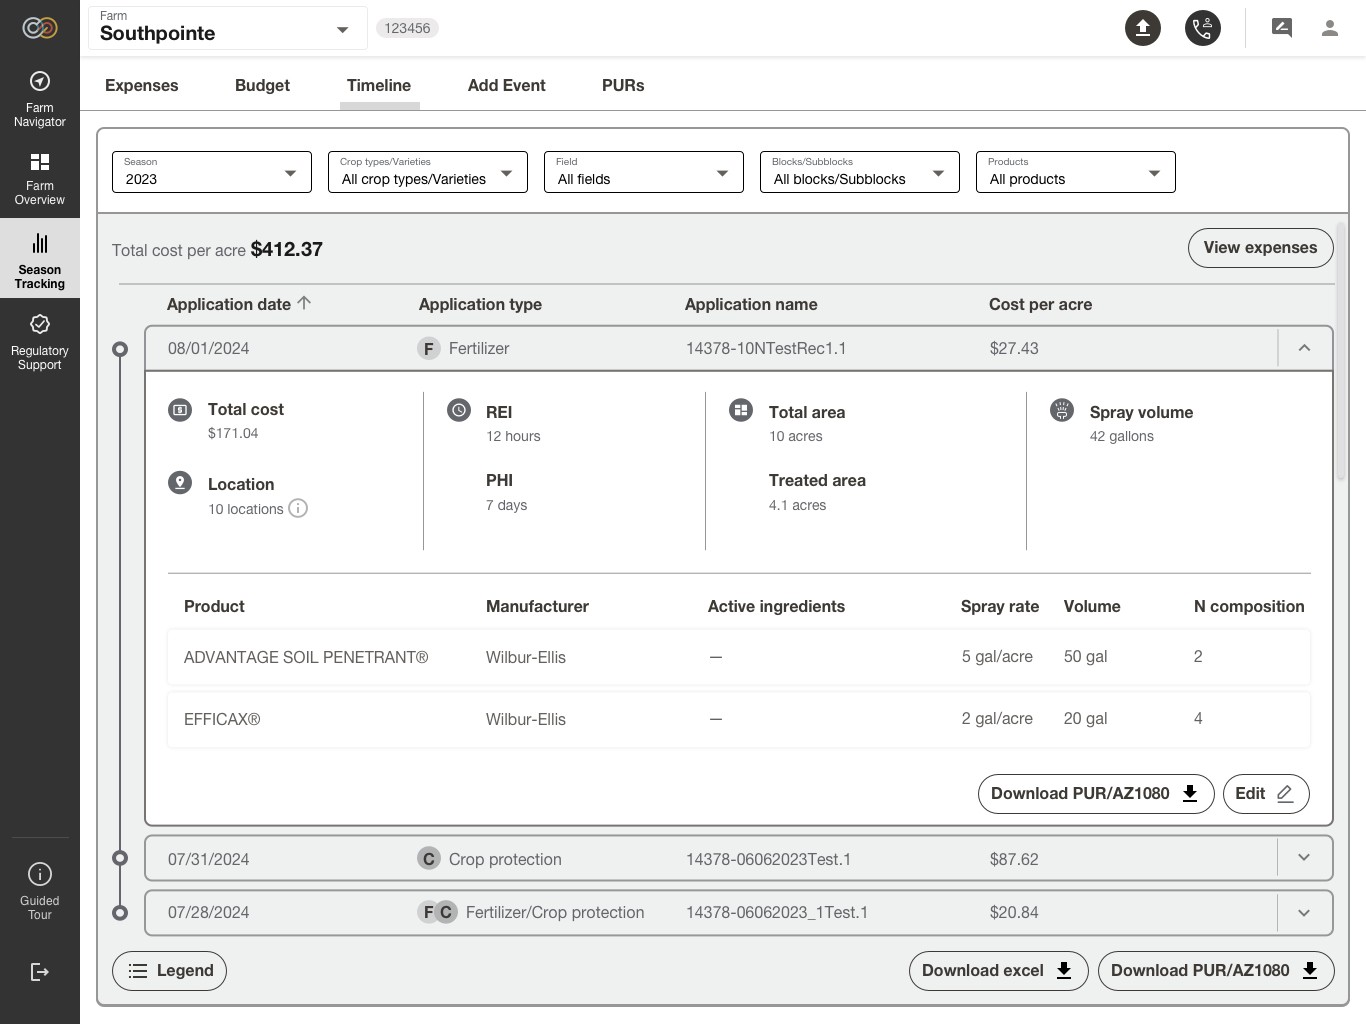The height and width of the screenshot is (1024, 1366).
Task: Open the Add Event tab
Action: point(507,86)
